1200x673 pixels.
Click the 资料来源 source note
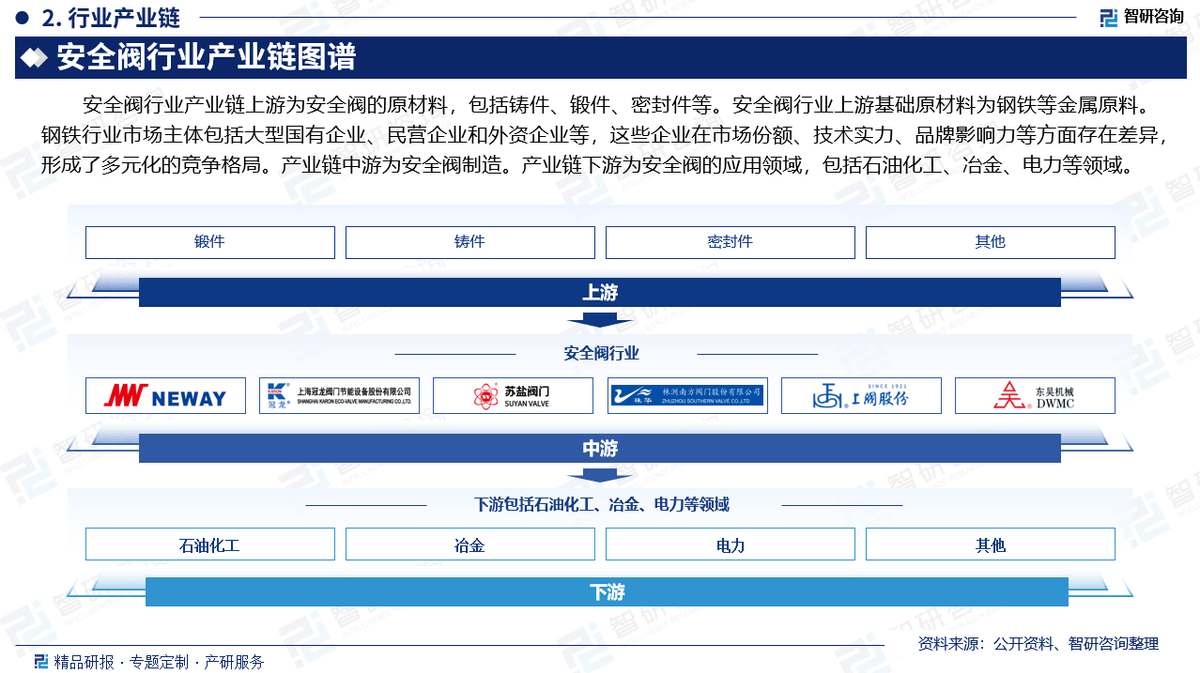click(x=1038, y=644)
